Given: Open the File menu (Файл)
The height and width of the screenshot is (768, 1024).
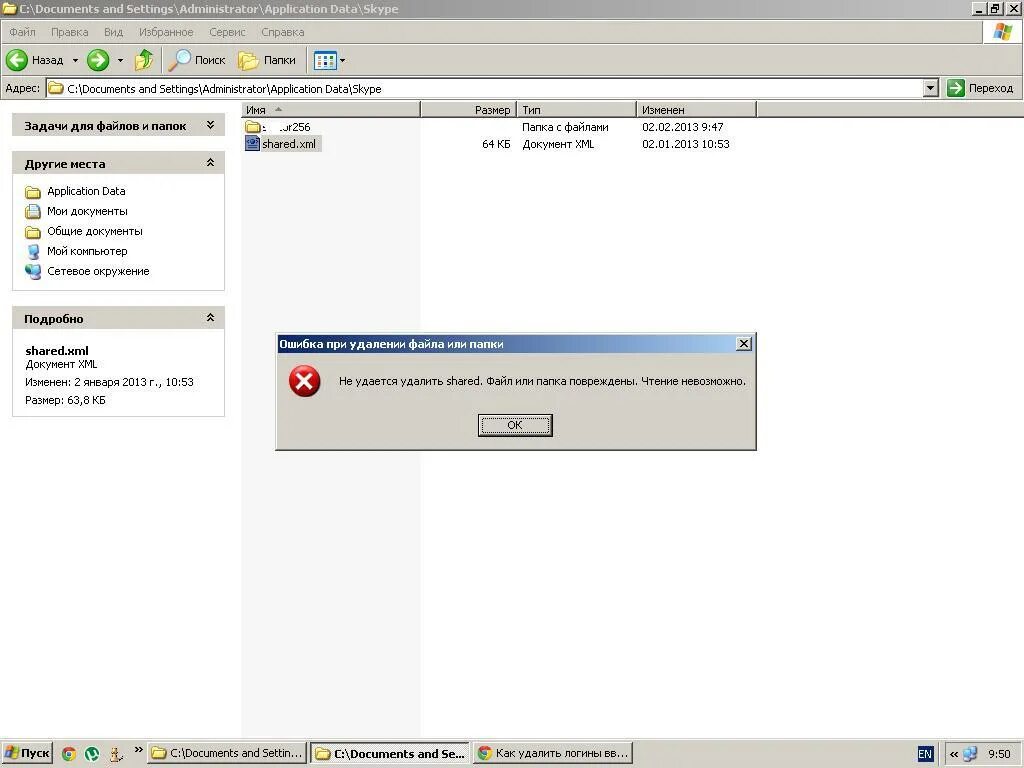Looking at the screenshot, I should coord(22,32).
